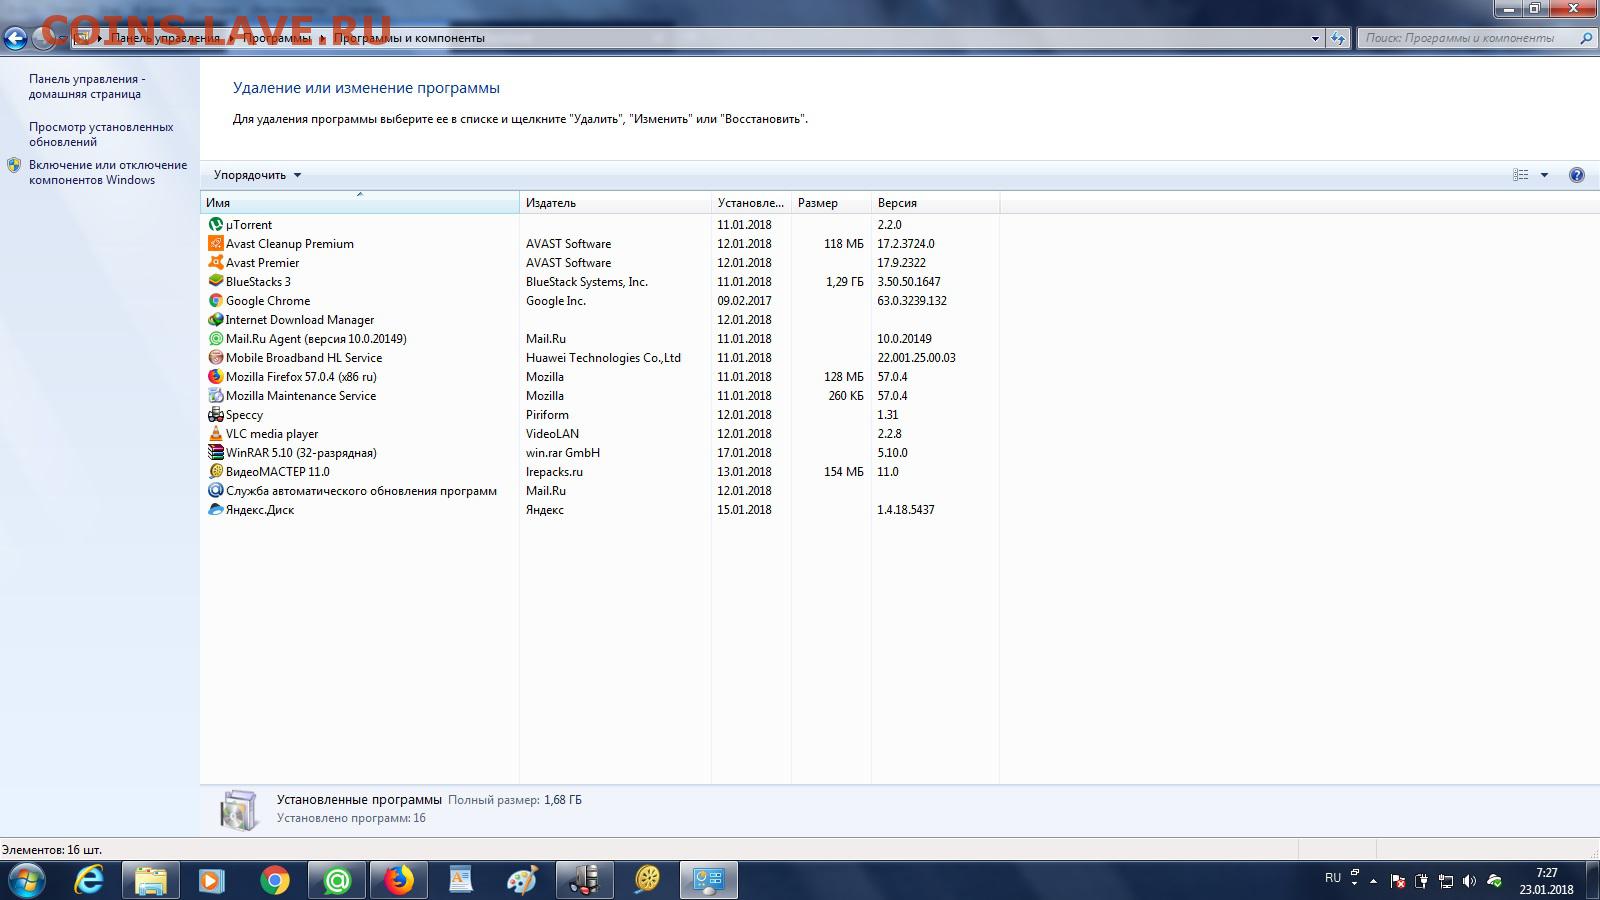Open the Упорядочить dropdown menu
This screenshot has height=900, width=1600.
click(257, 175)
